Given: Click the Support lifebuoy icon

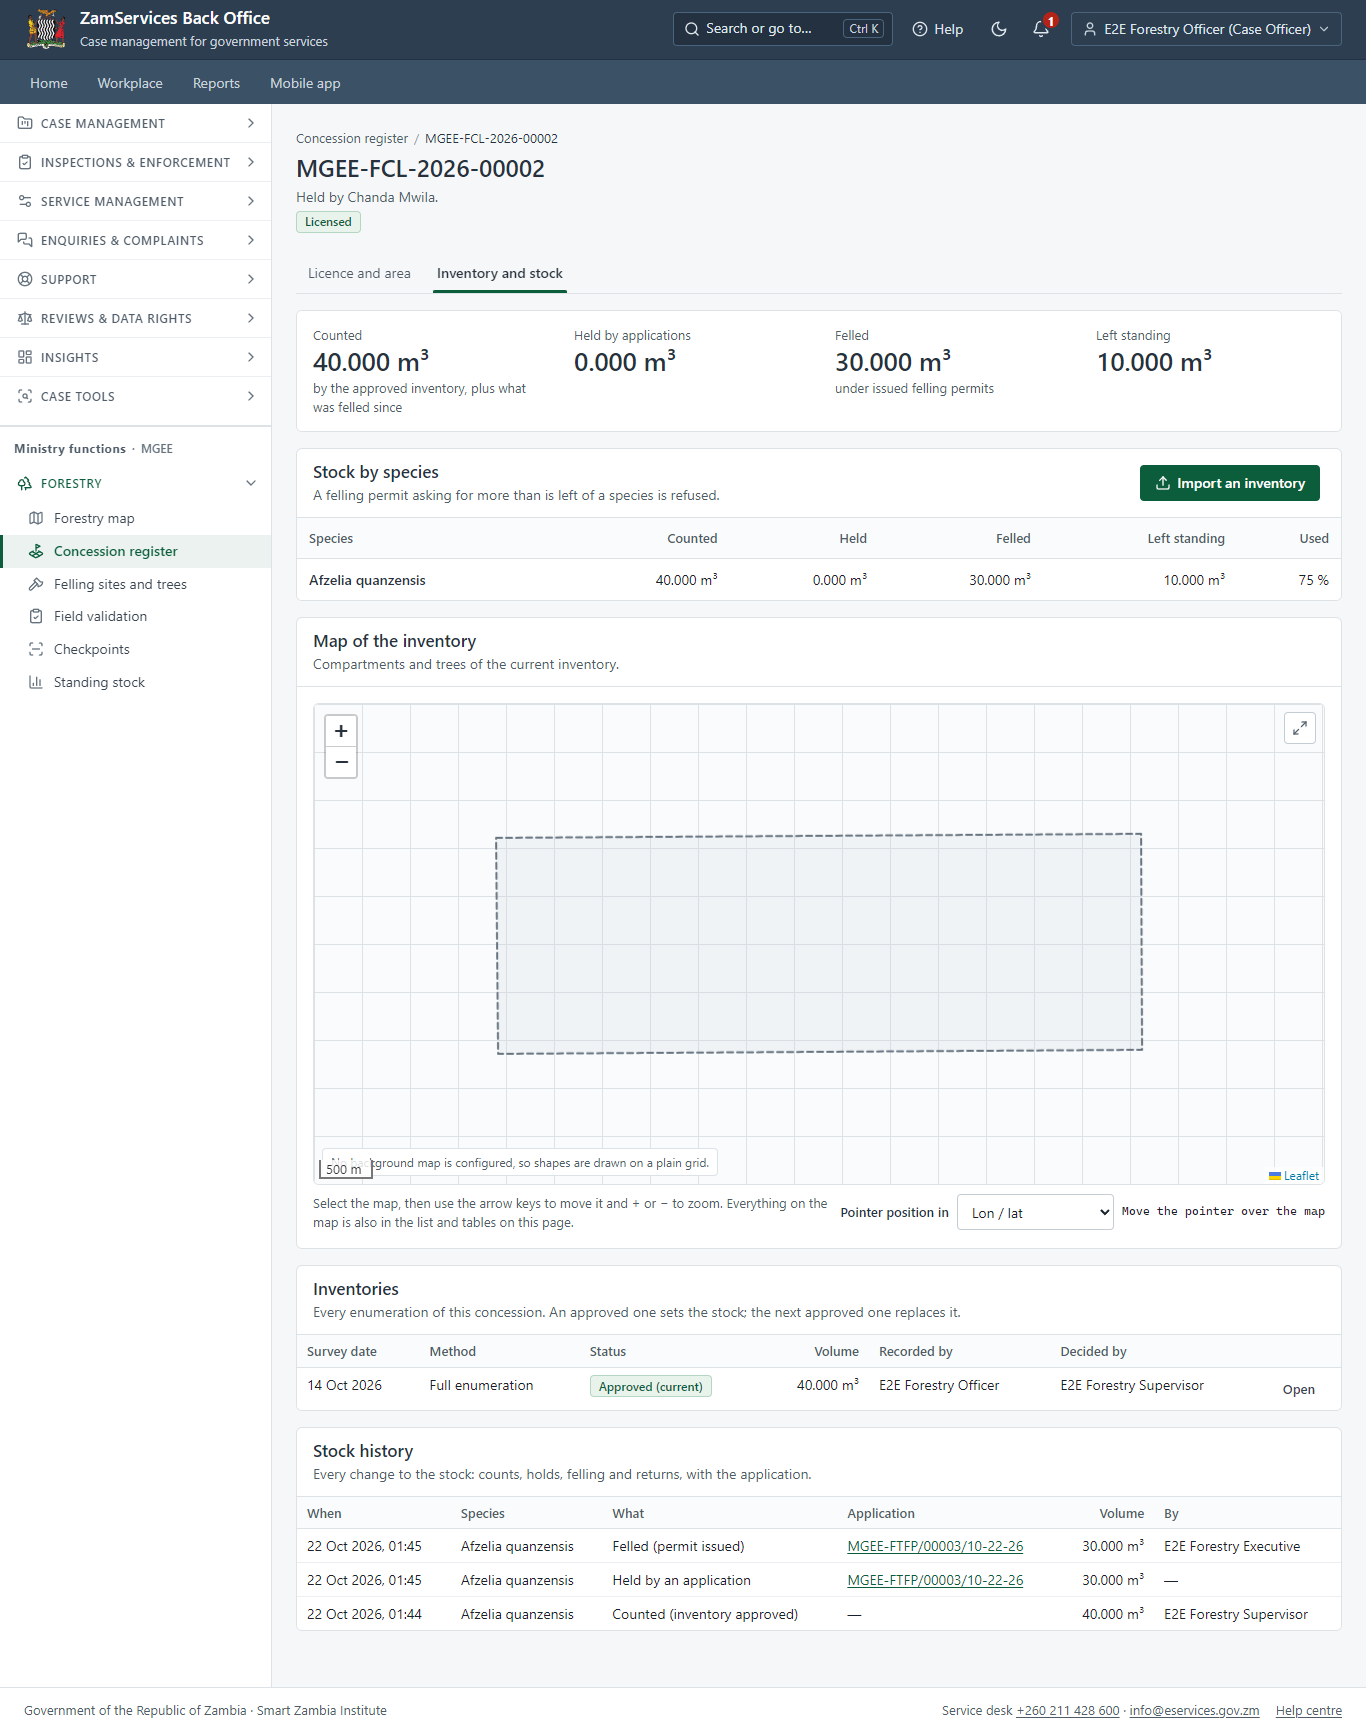Looking at the screenshot, I should coord(25,279).
